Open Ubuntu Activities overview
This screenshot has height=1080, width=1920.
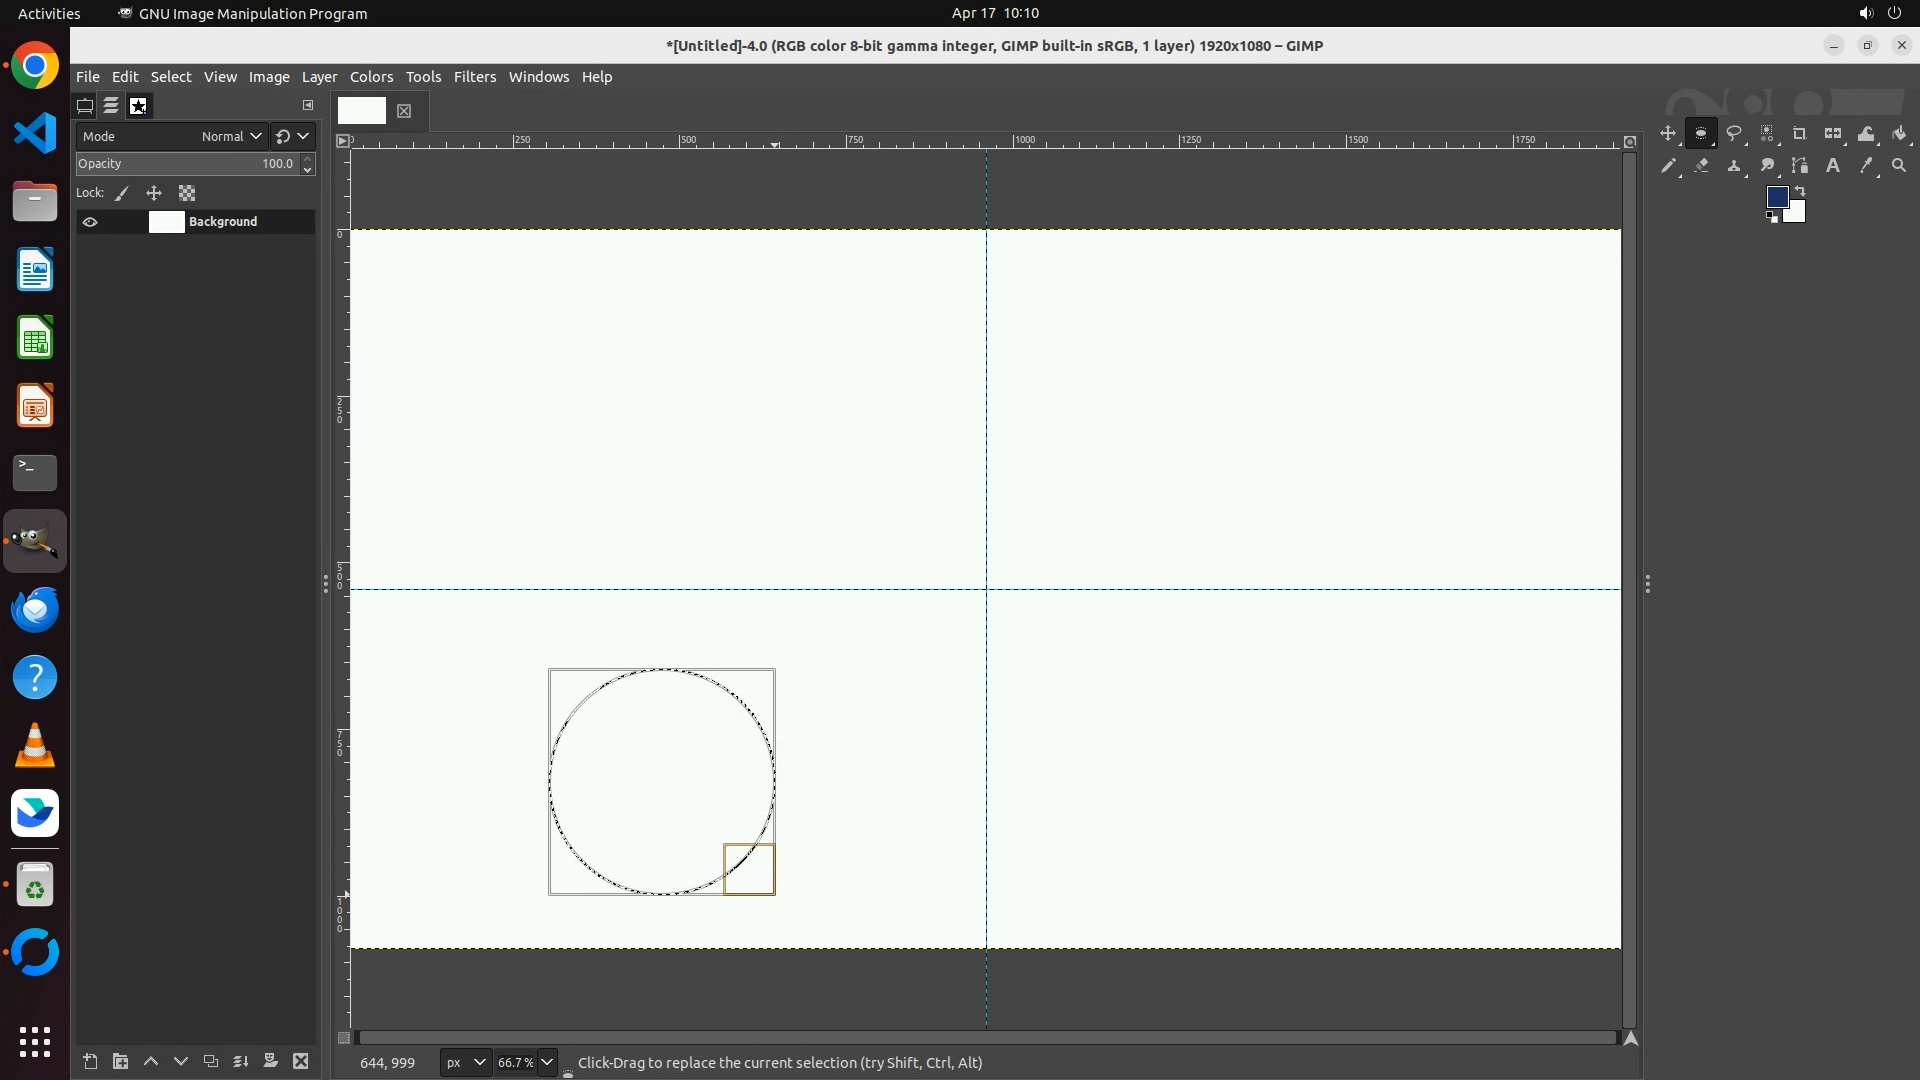49,13
